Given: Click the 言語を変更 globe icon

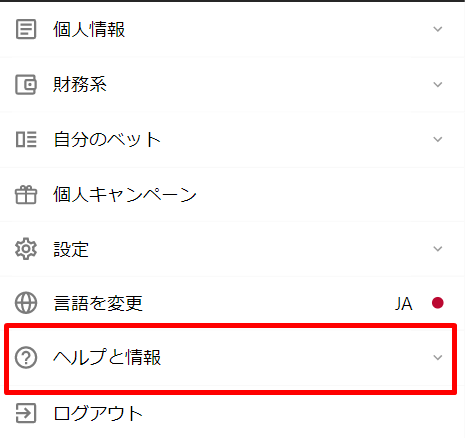Looking at the screenshot, I should 26,303.
